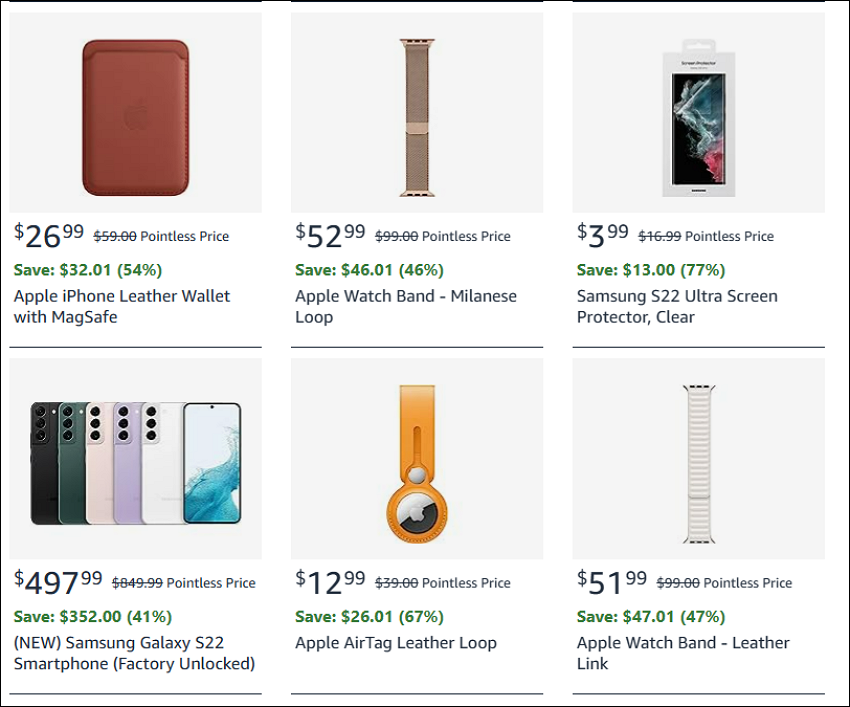
Task: Open the white Leather Link band image
Action: pyautogui.click(x=699, y=458)
